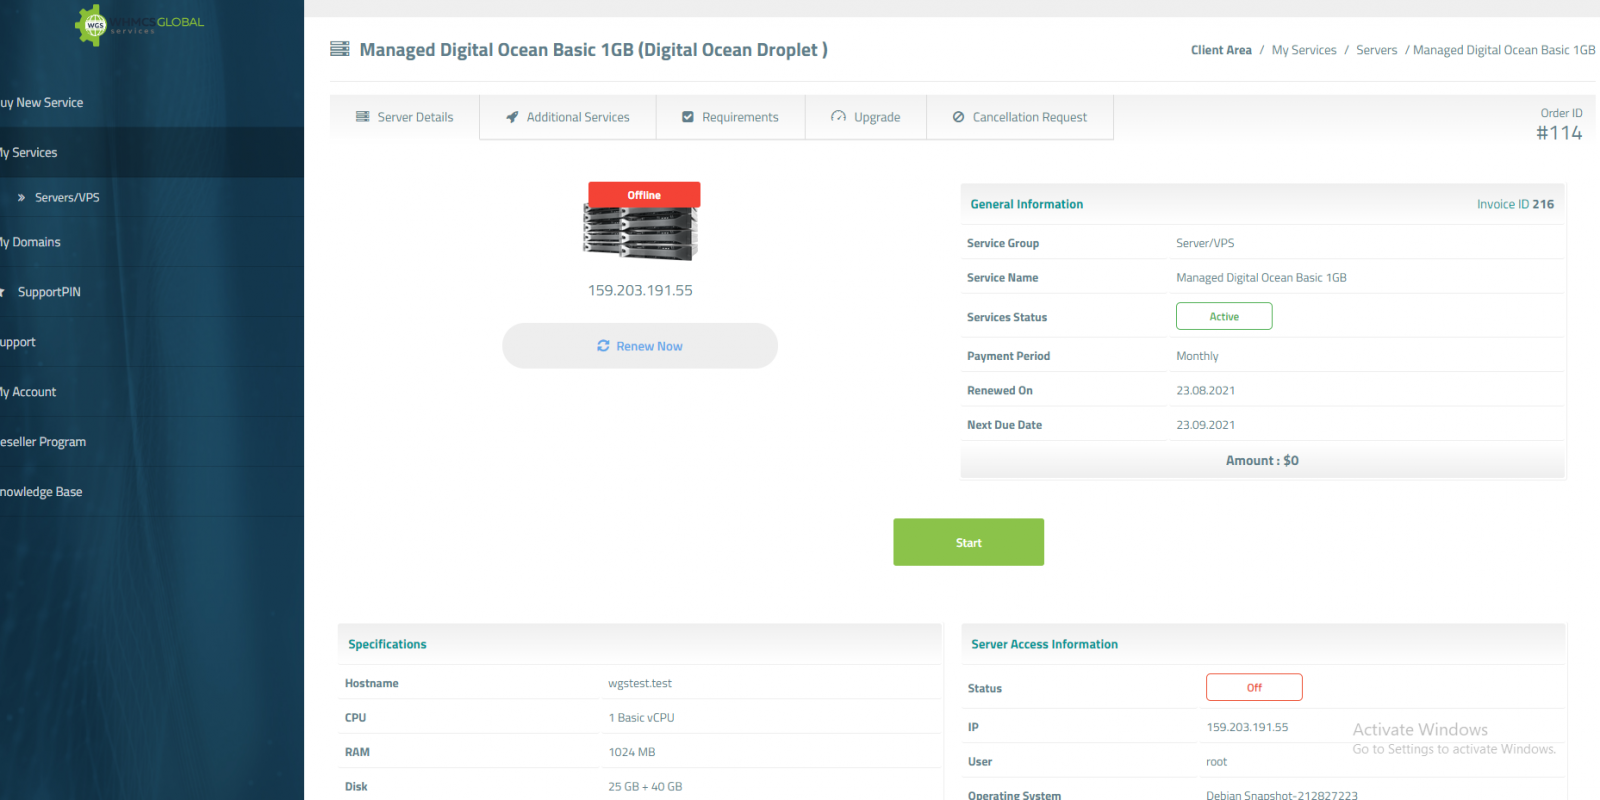Click Renewed On date 23.08.2021
The height and width of the screenshot is (800, 1600).
(x=1205, y=391)
